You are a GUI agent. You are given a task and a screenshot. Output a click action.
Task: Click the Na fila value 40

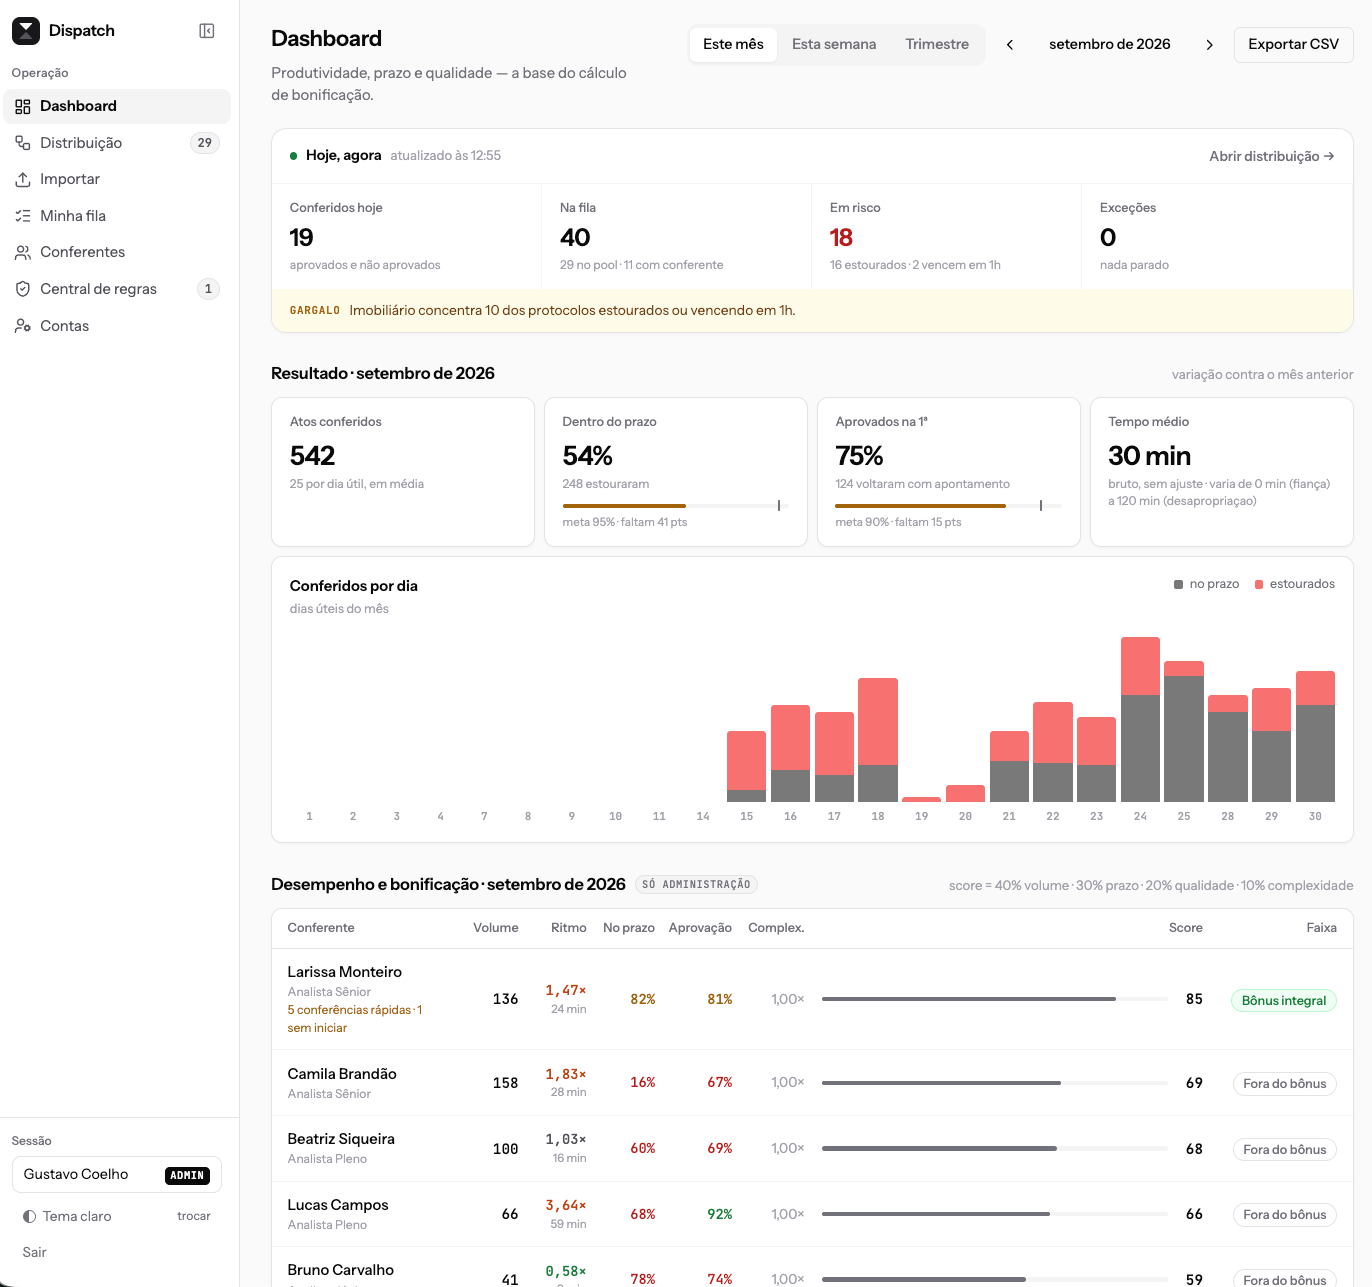575,238
